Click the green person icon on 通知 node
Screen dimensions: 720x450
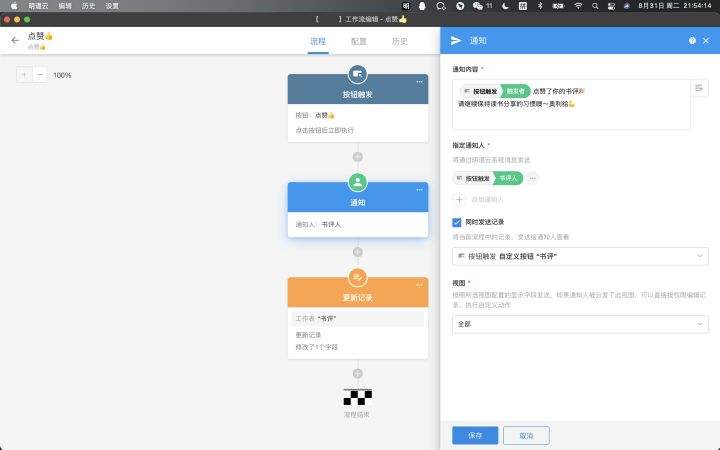(357, 182)
